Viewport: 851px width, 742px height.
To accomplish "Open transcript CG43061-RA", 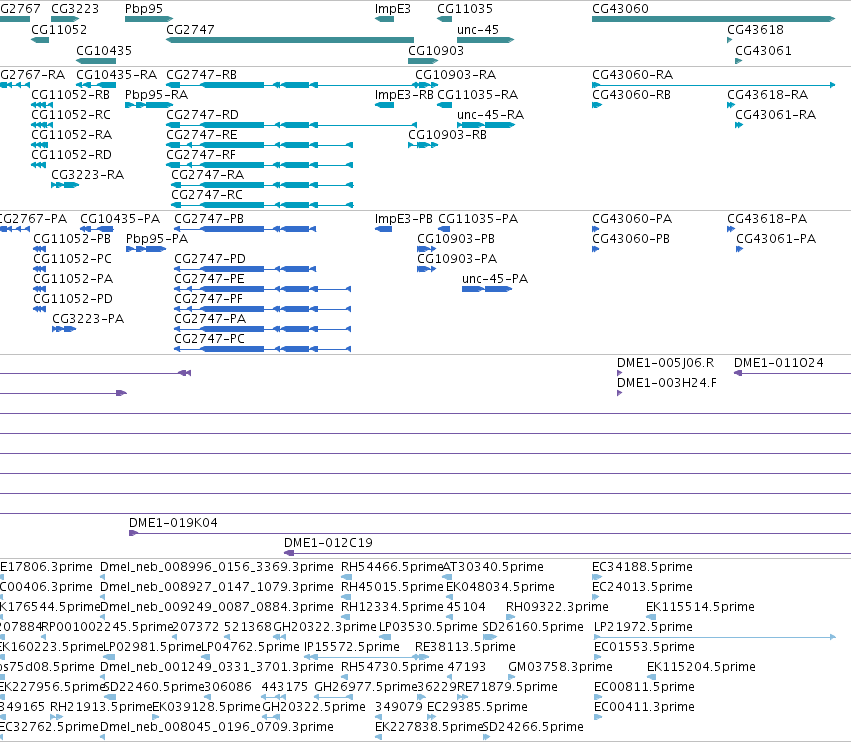I will coord(776,115).
